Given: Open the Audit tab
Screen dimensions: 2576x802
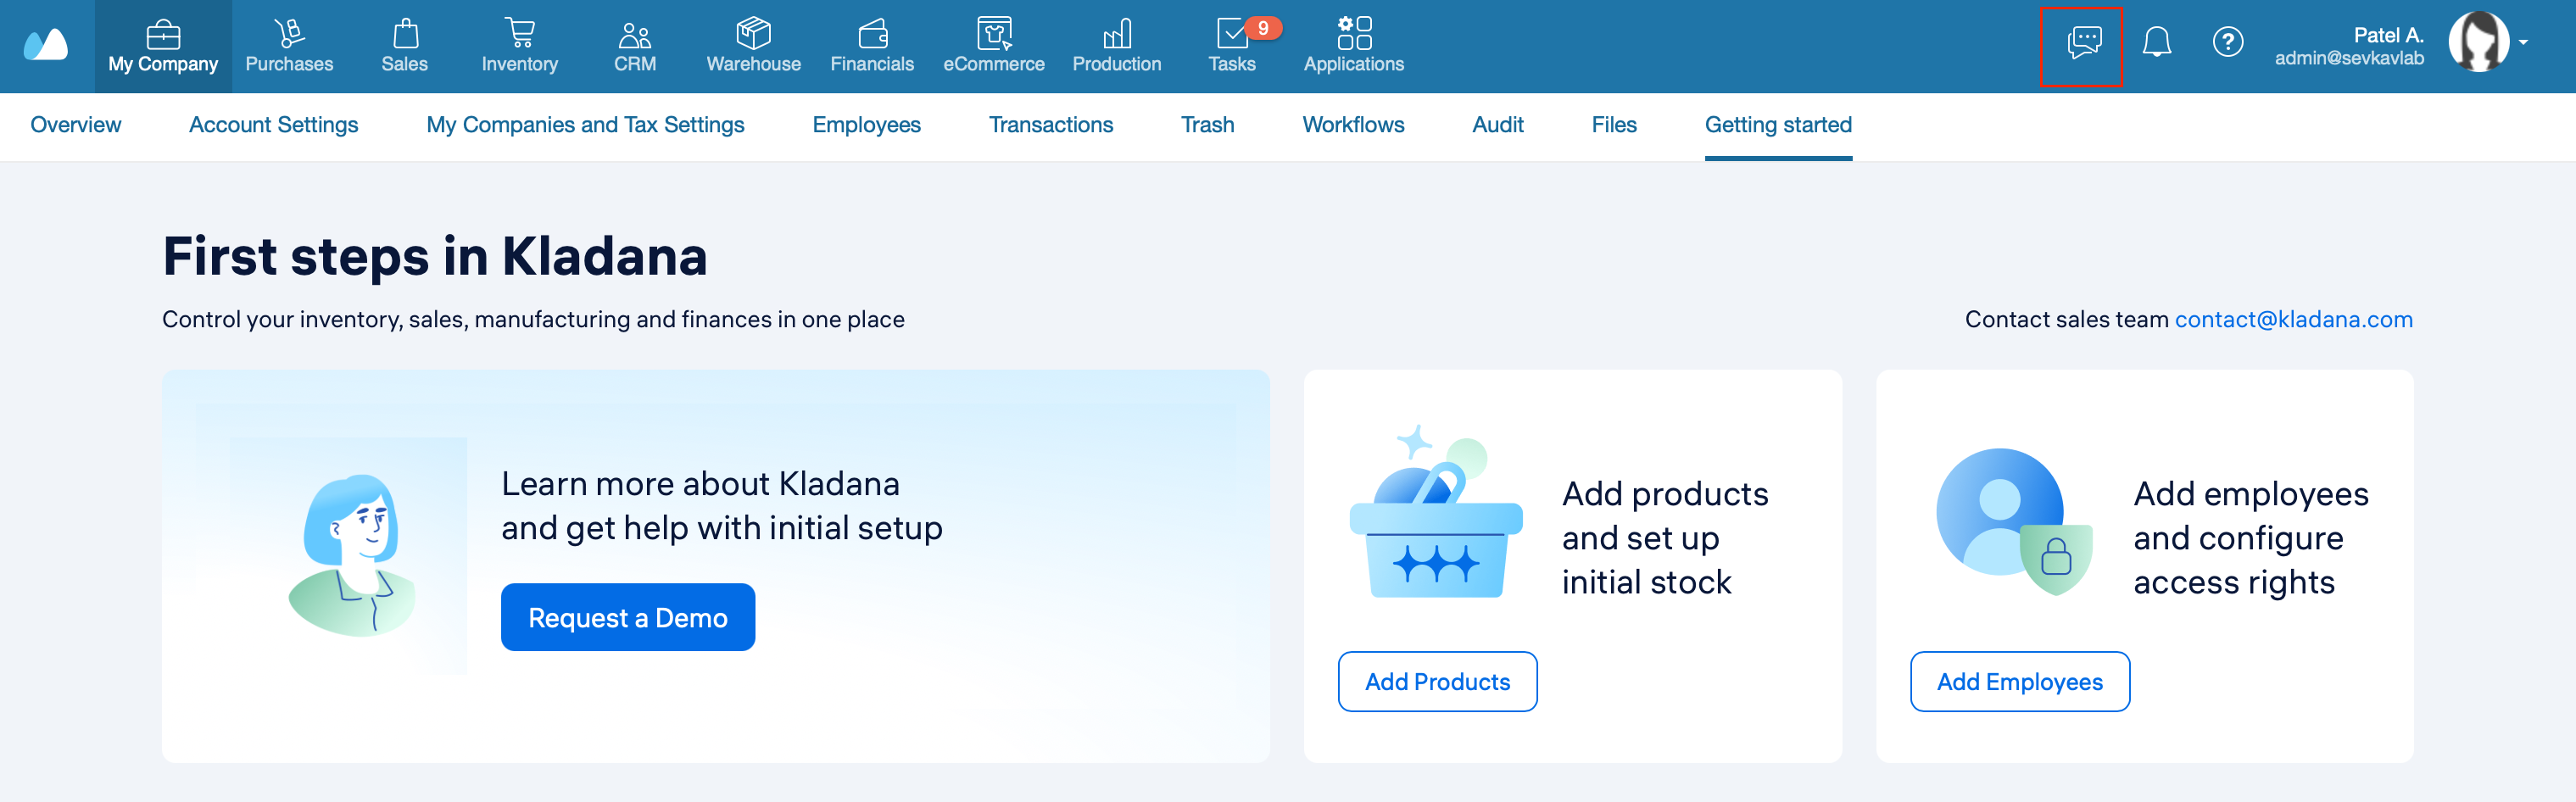Looking at the screenshot, I should click(1497, 125).
